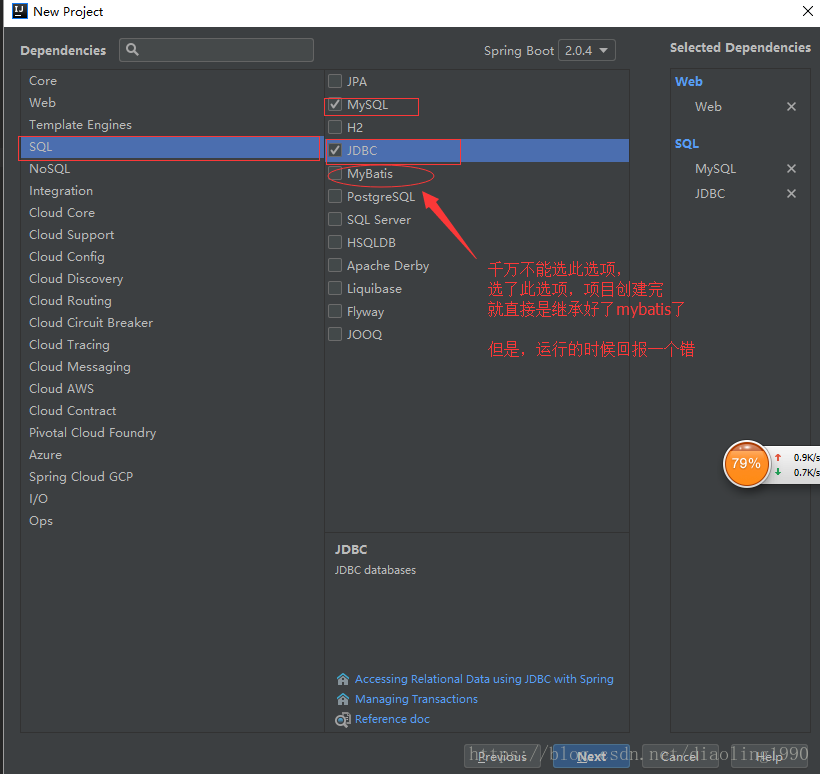This screenshot has width=820, height=774.
Task: Click MySQL in Selected Dependencies list
Action: pos(715,168)
